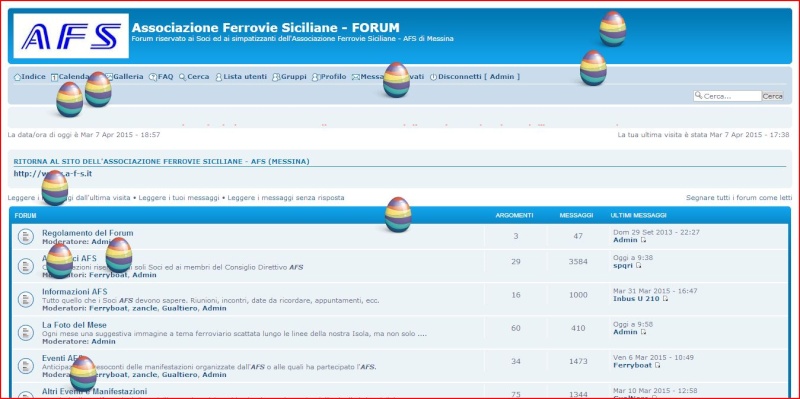Image resolution: width=800 pixels, height=399 pixels.
Task: Open the Regolamento del Forum forum
Action: (87, 233)
